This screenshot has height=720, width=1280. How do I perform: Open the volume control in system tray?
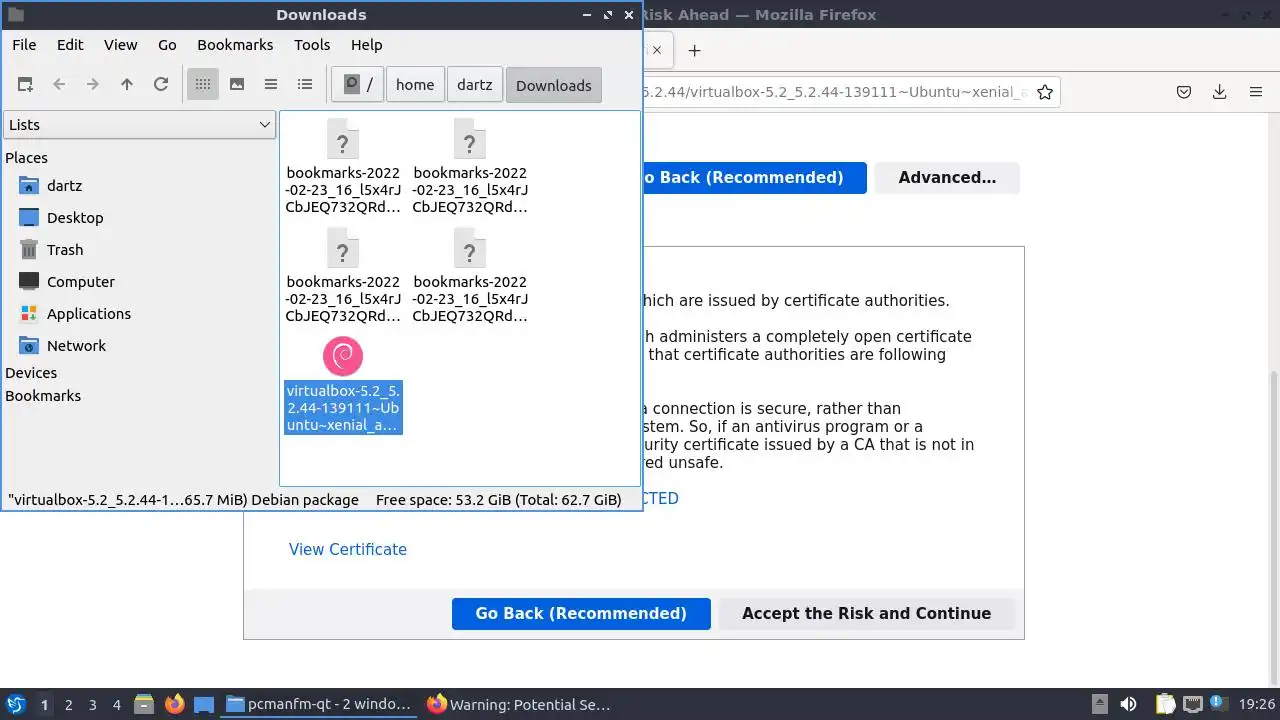point(1128,704)
